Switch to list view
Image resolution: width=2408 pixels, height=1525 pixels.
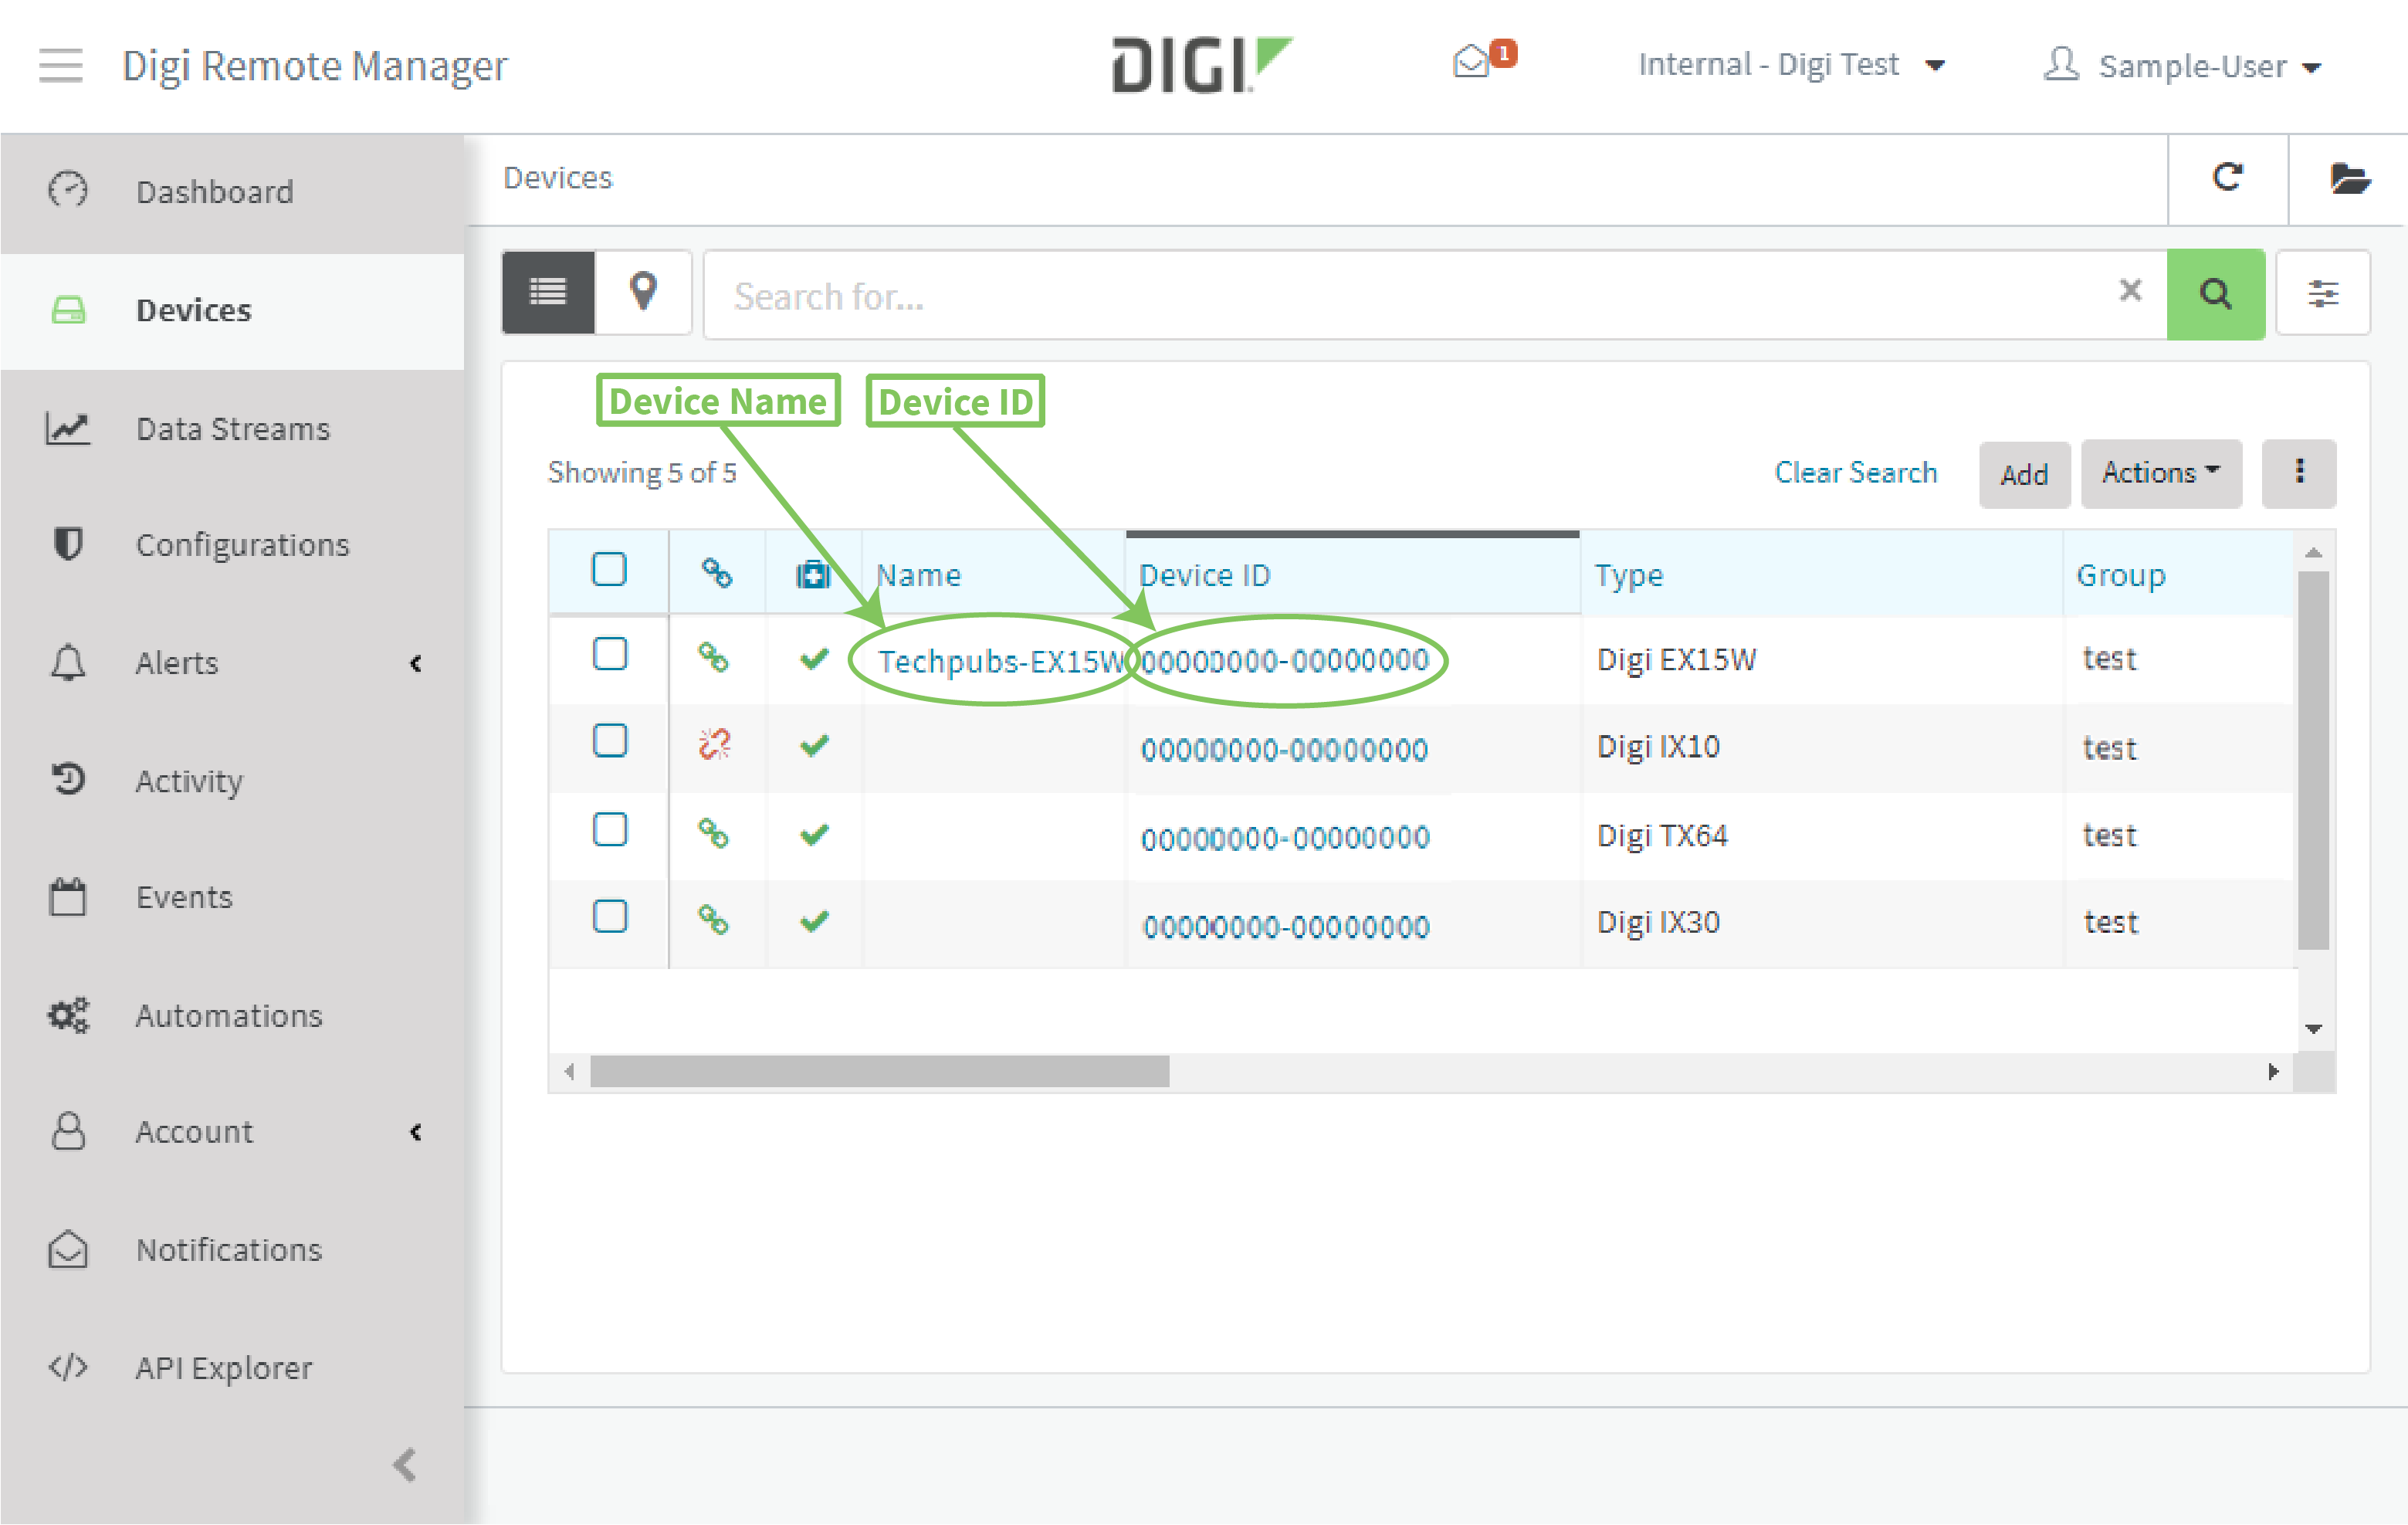[x=548, y=292]
